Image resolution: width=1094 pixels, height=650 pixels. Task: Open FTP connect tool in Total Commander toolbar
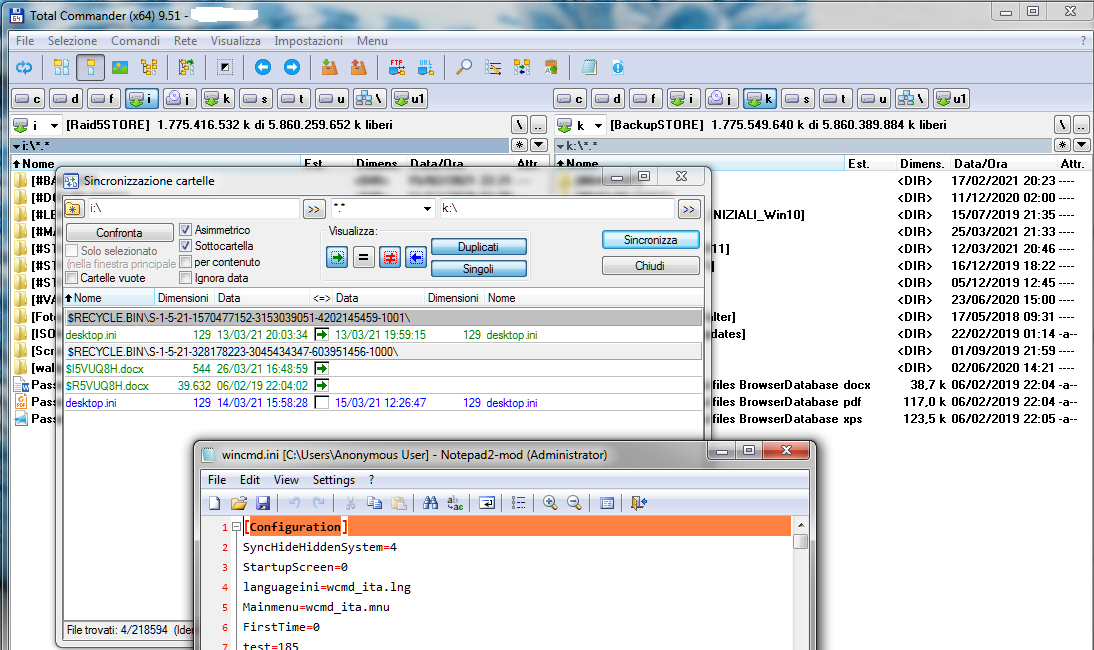pos(397,68)
